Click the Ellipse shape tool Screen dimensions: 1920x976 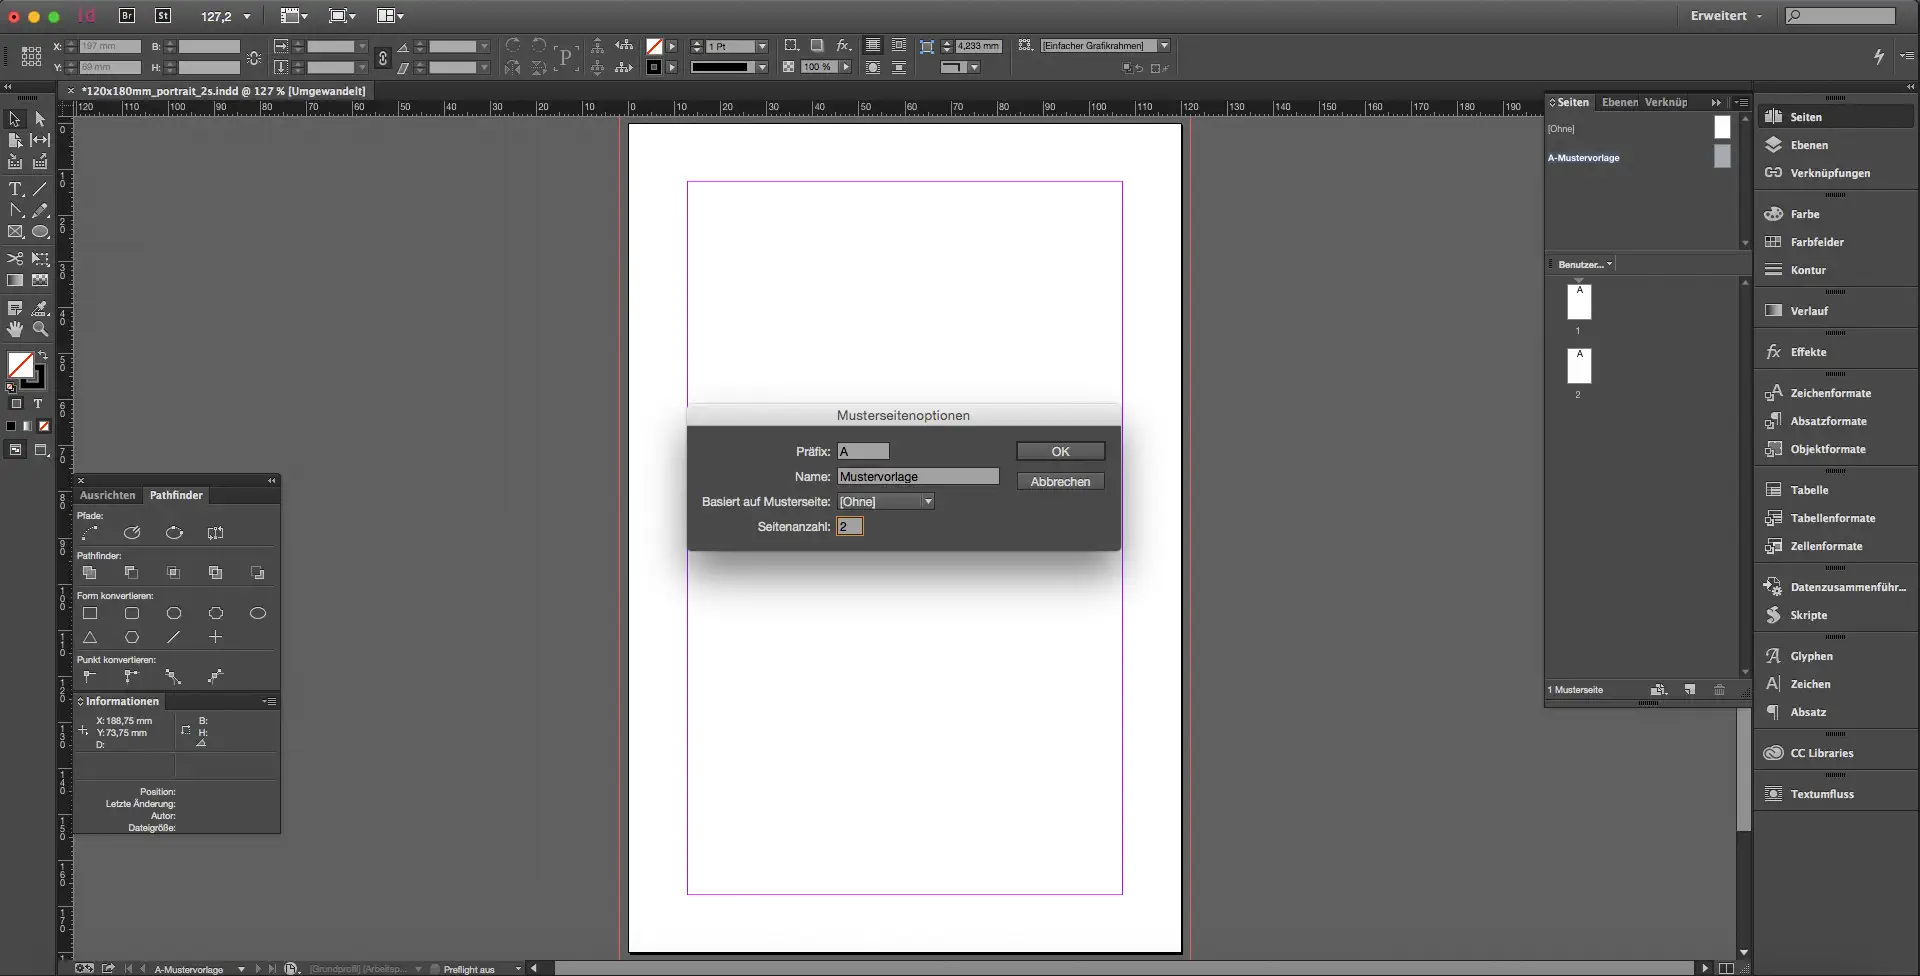click(x=40, y=232)
